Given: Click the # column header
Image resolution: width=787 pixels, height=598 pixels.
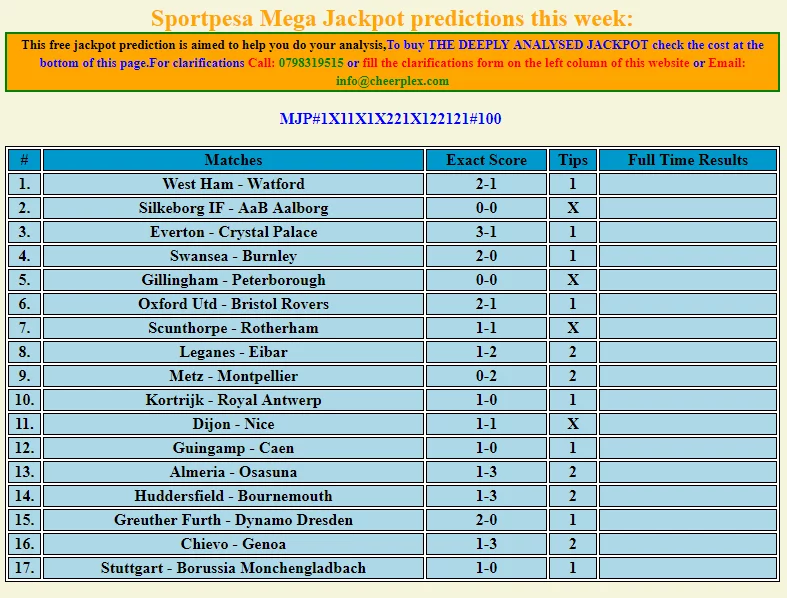Looking at the screenshot, I should 24,160.
